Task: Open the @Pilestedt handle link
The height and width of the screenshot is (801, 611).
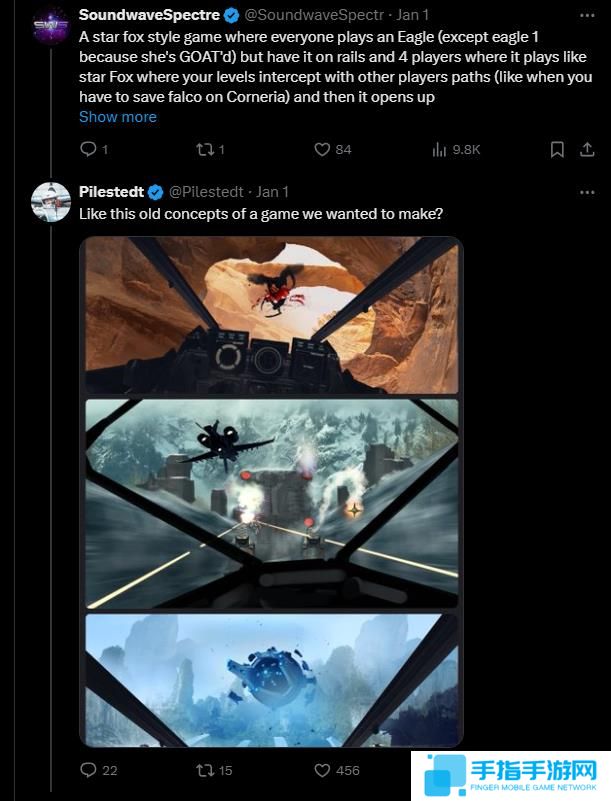Action: 207,191
